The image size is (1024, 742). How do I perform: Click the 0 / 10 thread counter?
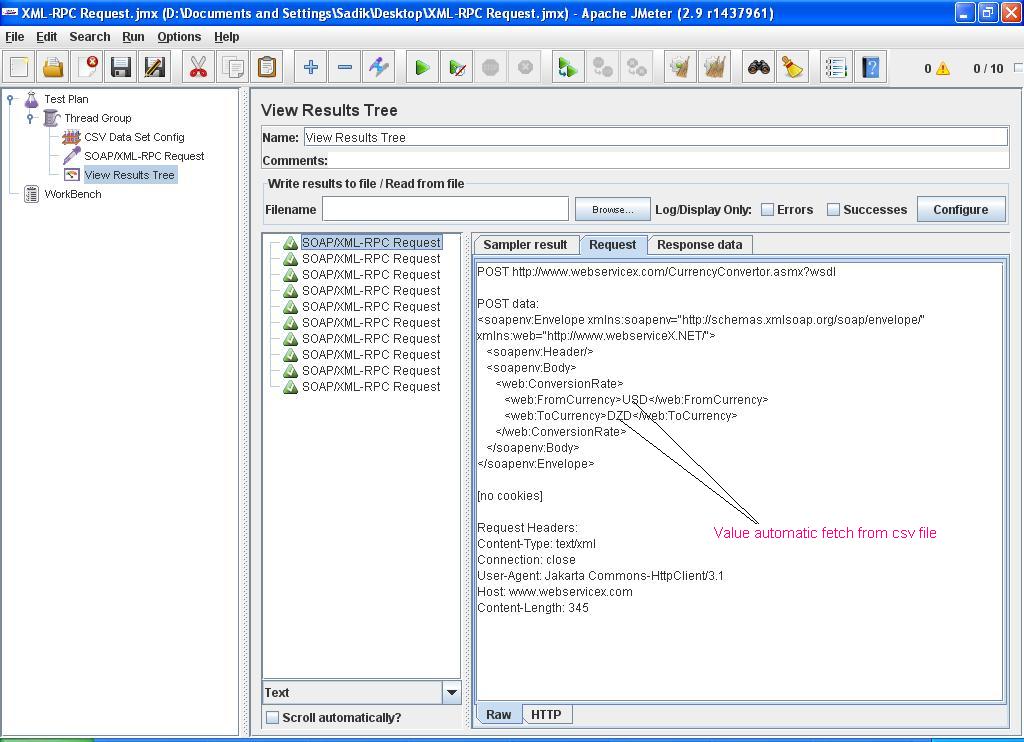pos(988,69)
